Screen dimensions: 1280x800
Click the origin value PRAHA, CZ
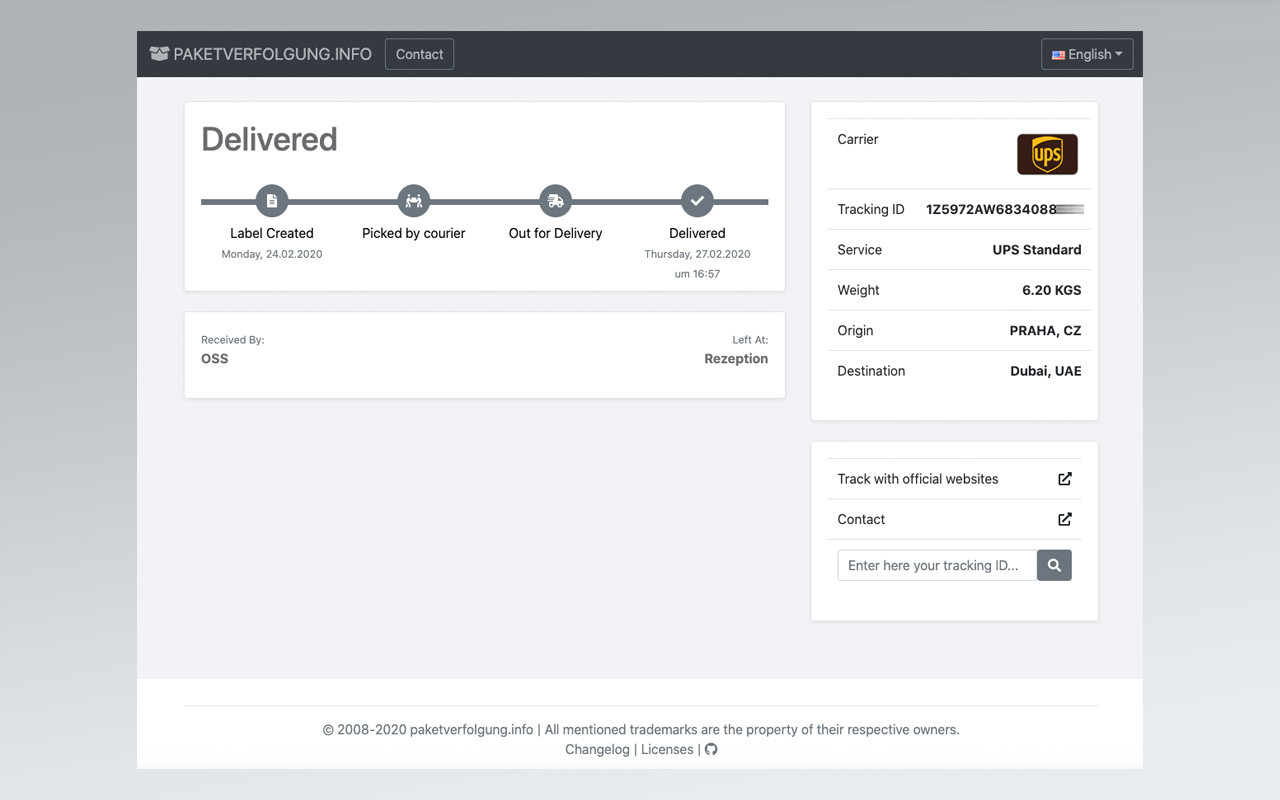coord(1046,330)
